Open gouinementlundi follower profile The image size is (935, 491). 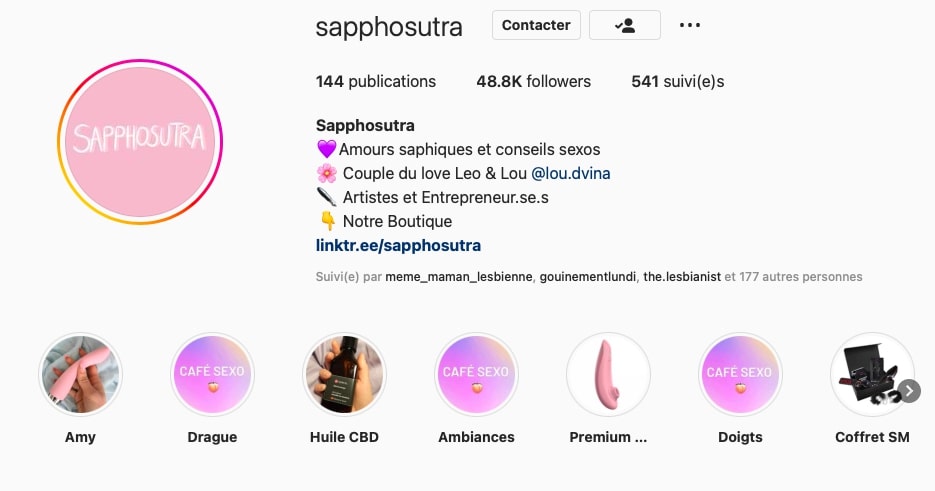[x=587, y=277]
